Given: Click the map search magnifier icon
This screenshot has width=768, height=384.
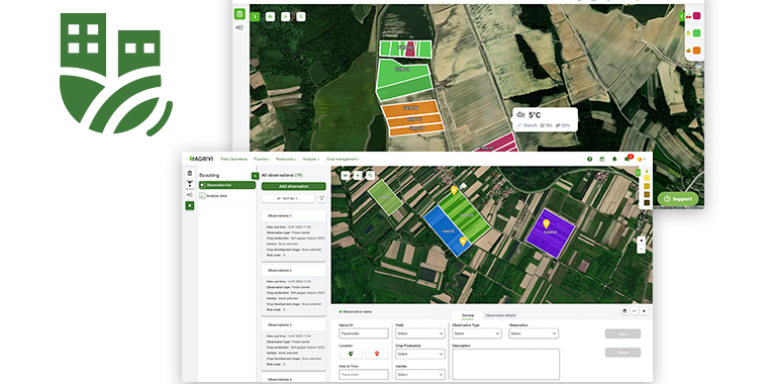Looking at the screenshot, I should [x=370, y=175].
